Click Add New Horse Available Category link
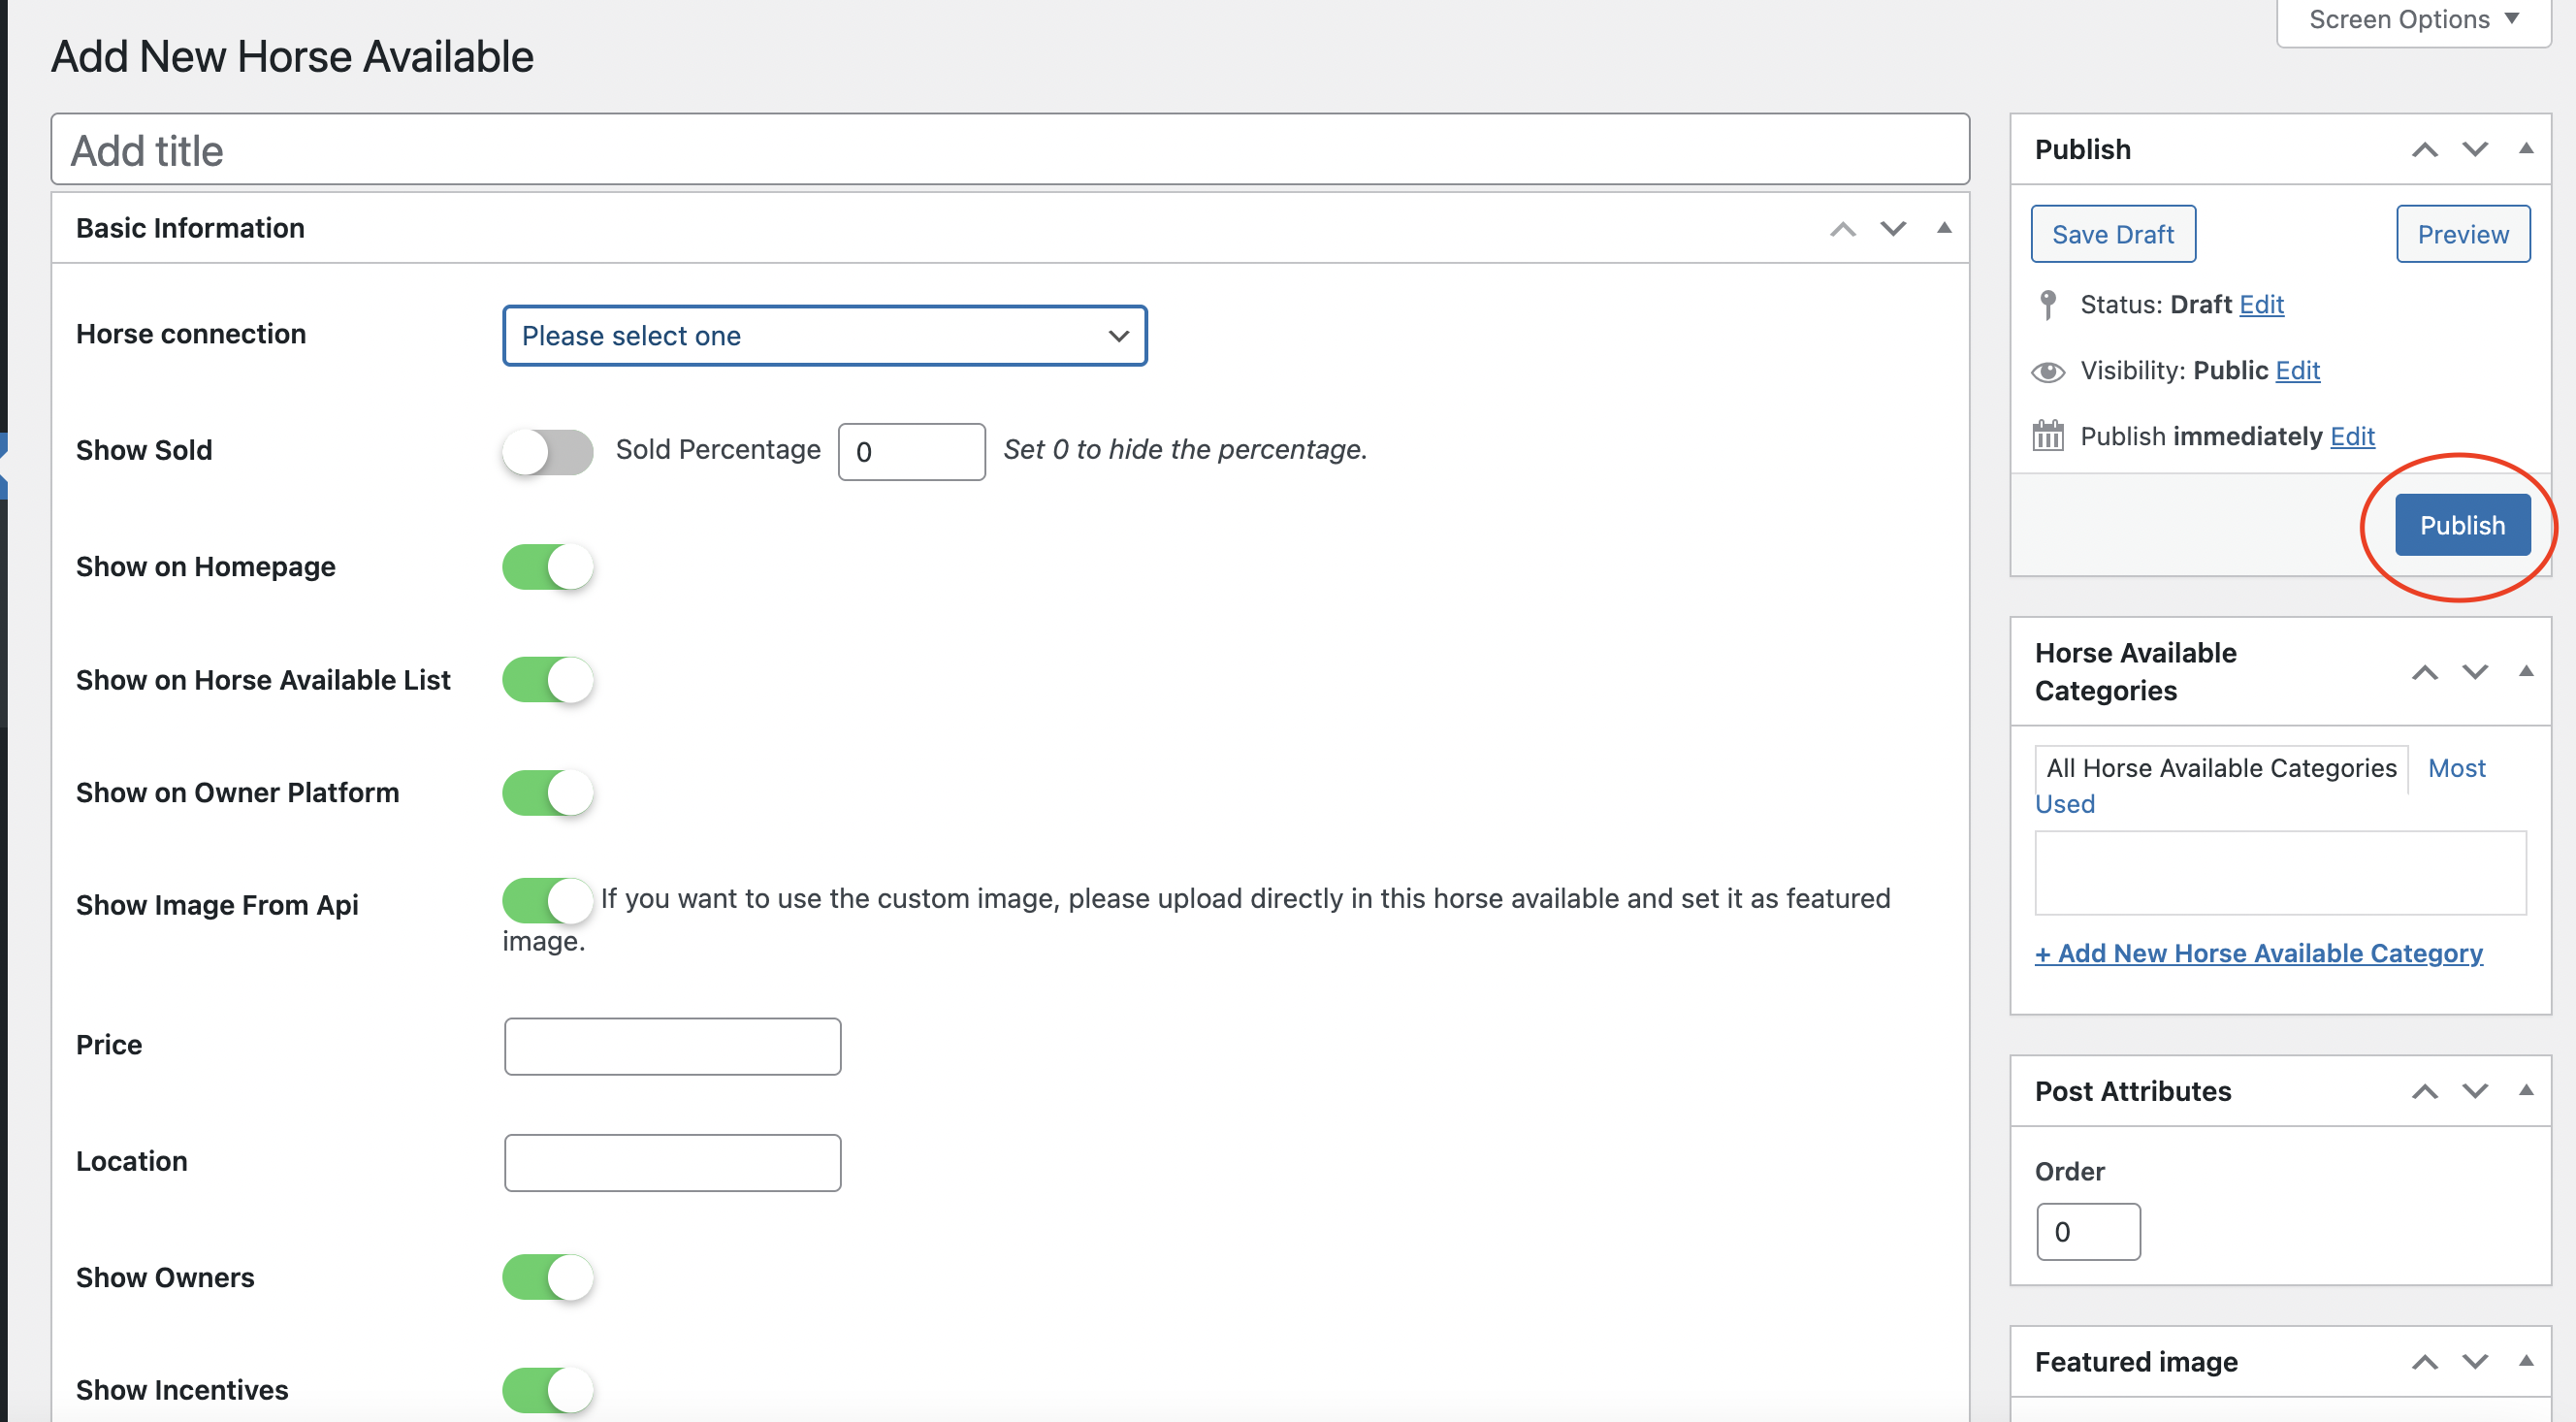The image size is (2576, 1422). [2258, 953]
